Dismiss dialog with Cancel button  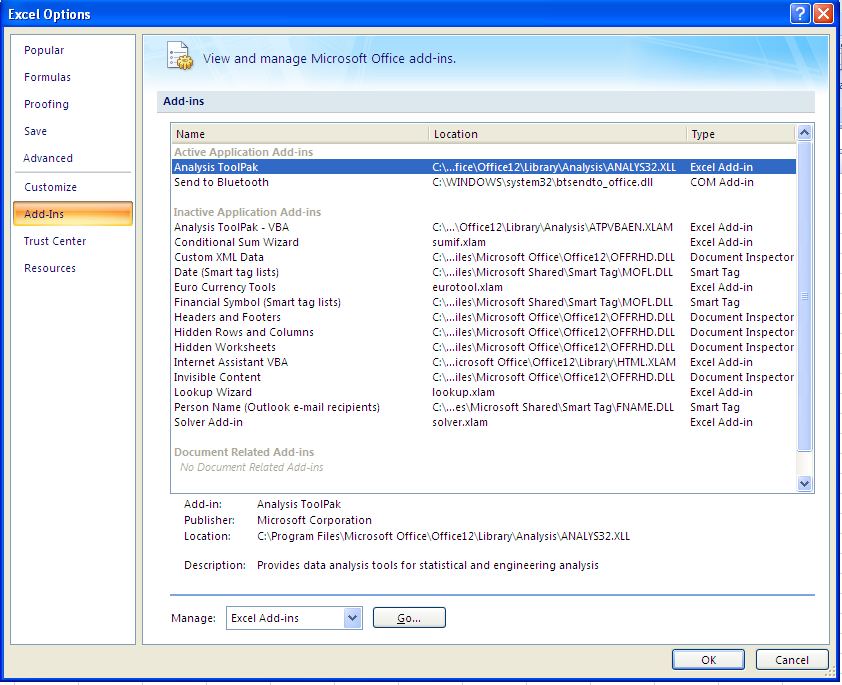tap(791, 659)
